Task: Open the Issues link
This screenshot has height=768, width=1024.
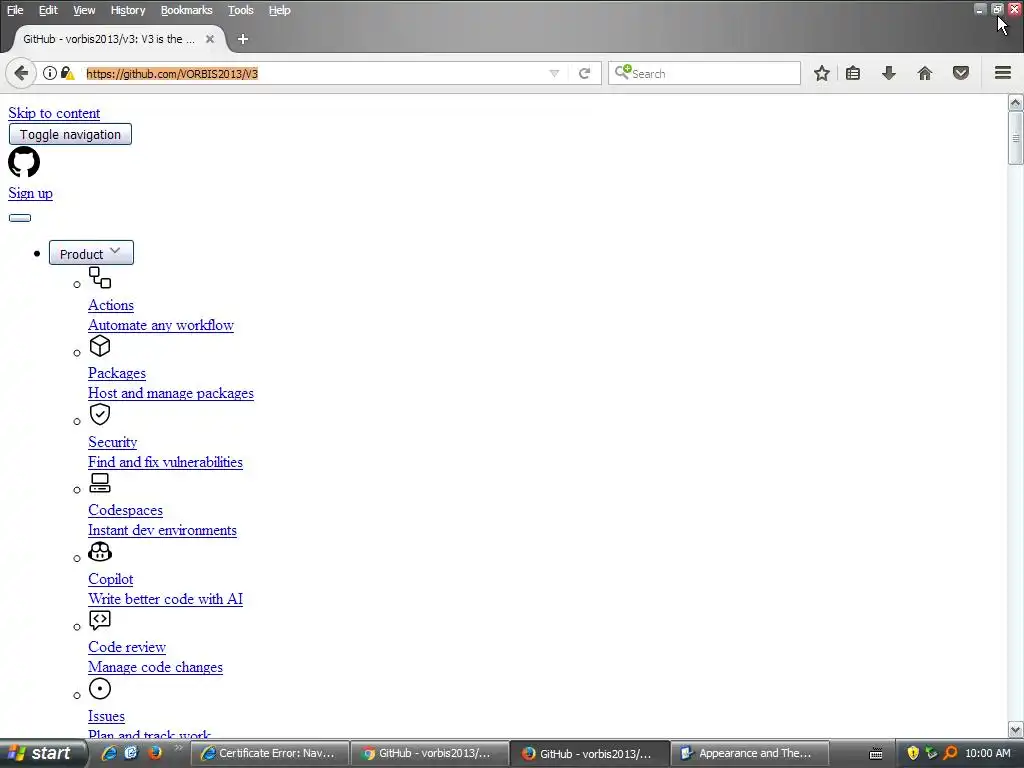Action: (x=106, y=716)
